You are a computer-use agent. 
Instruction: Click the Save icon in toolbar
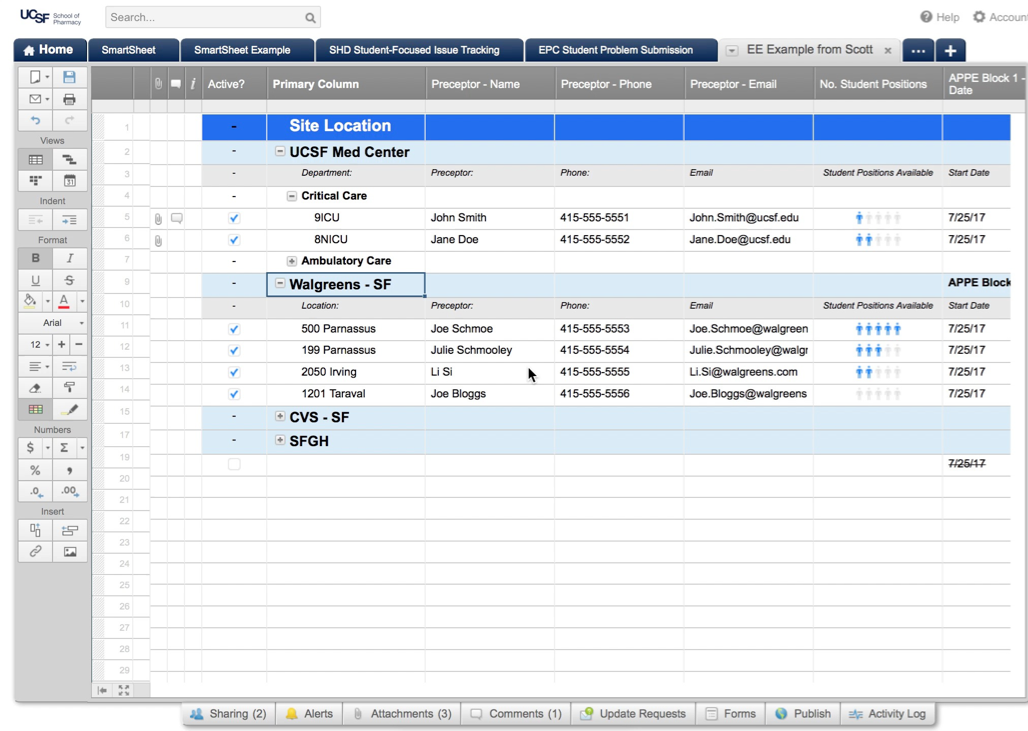(x=69, y=77)
